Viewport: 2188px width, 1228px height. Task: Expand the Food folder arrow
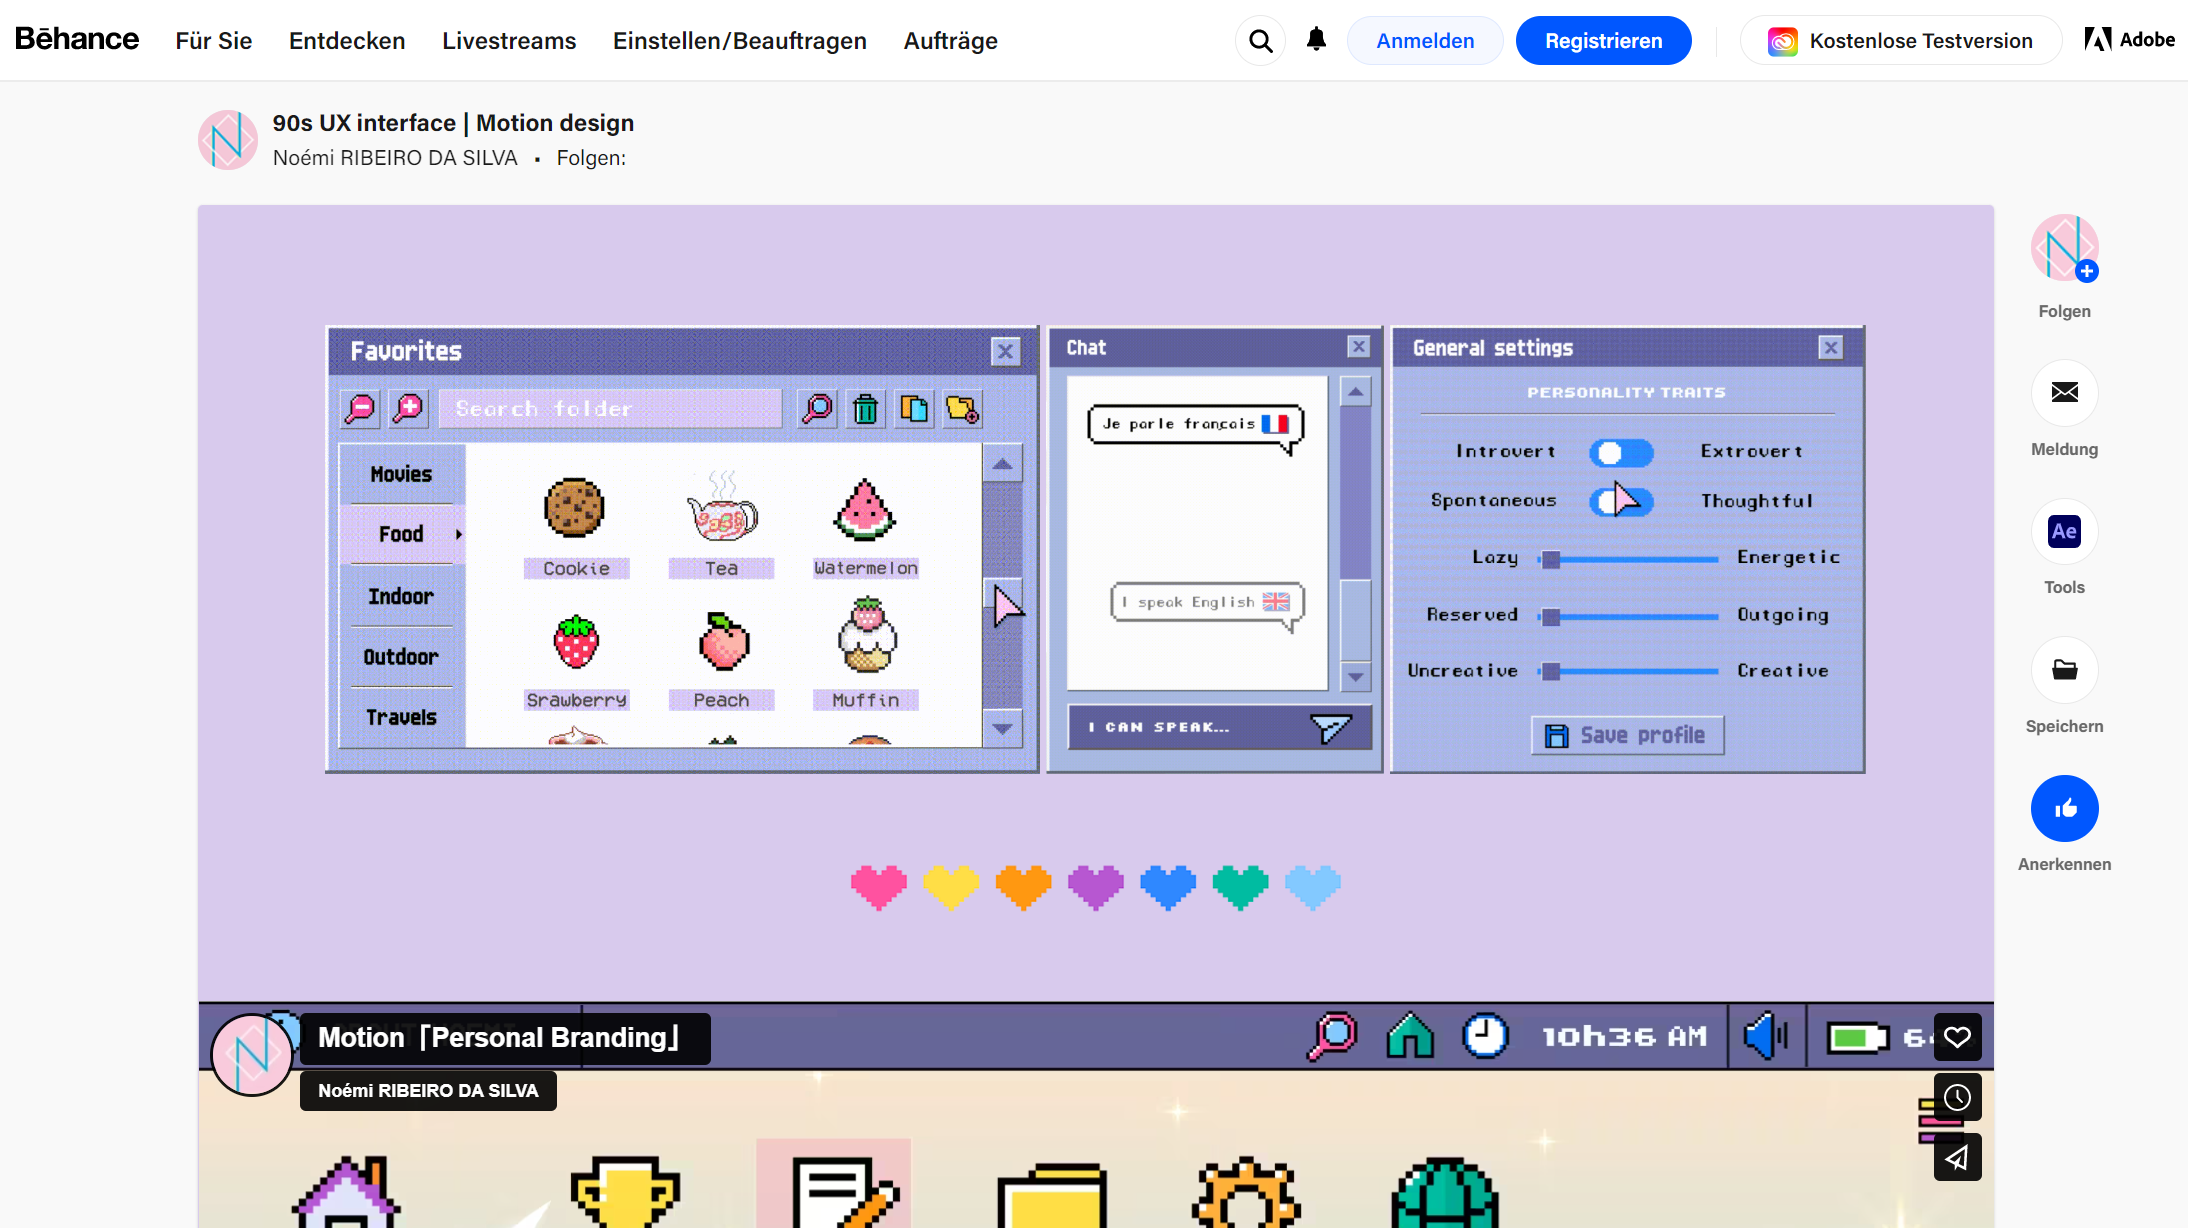(x=458, y=534)
